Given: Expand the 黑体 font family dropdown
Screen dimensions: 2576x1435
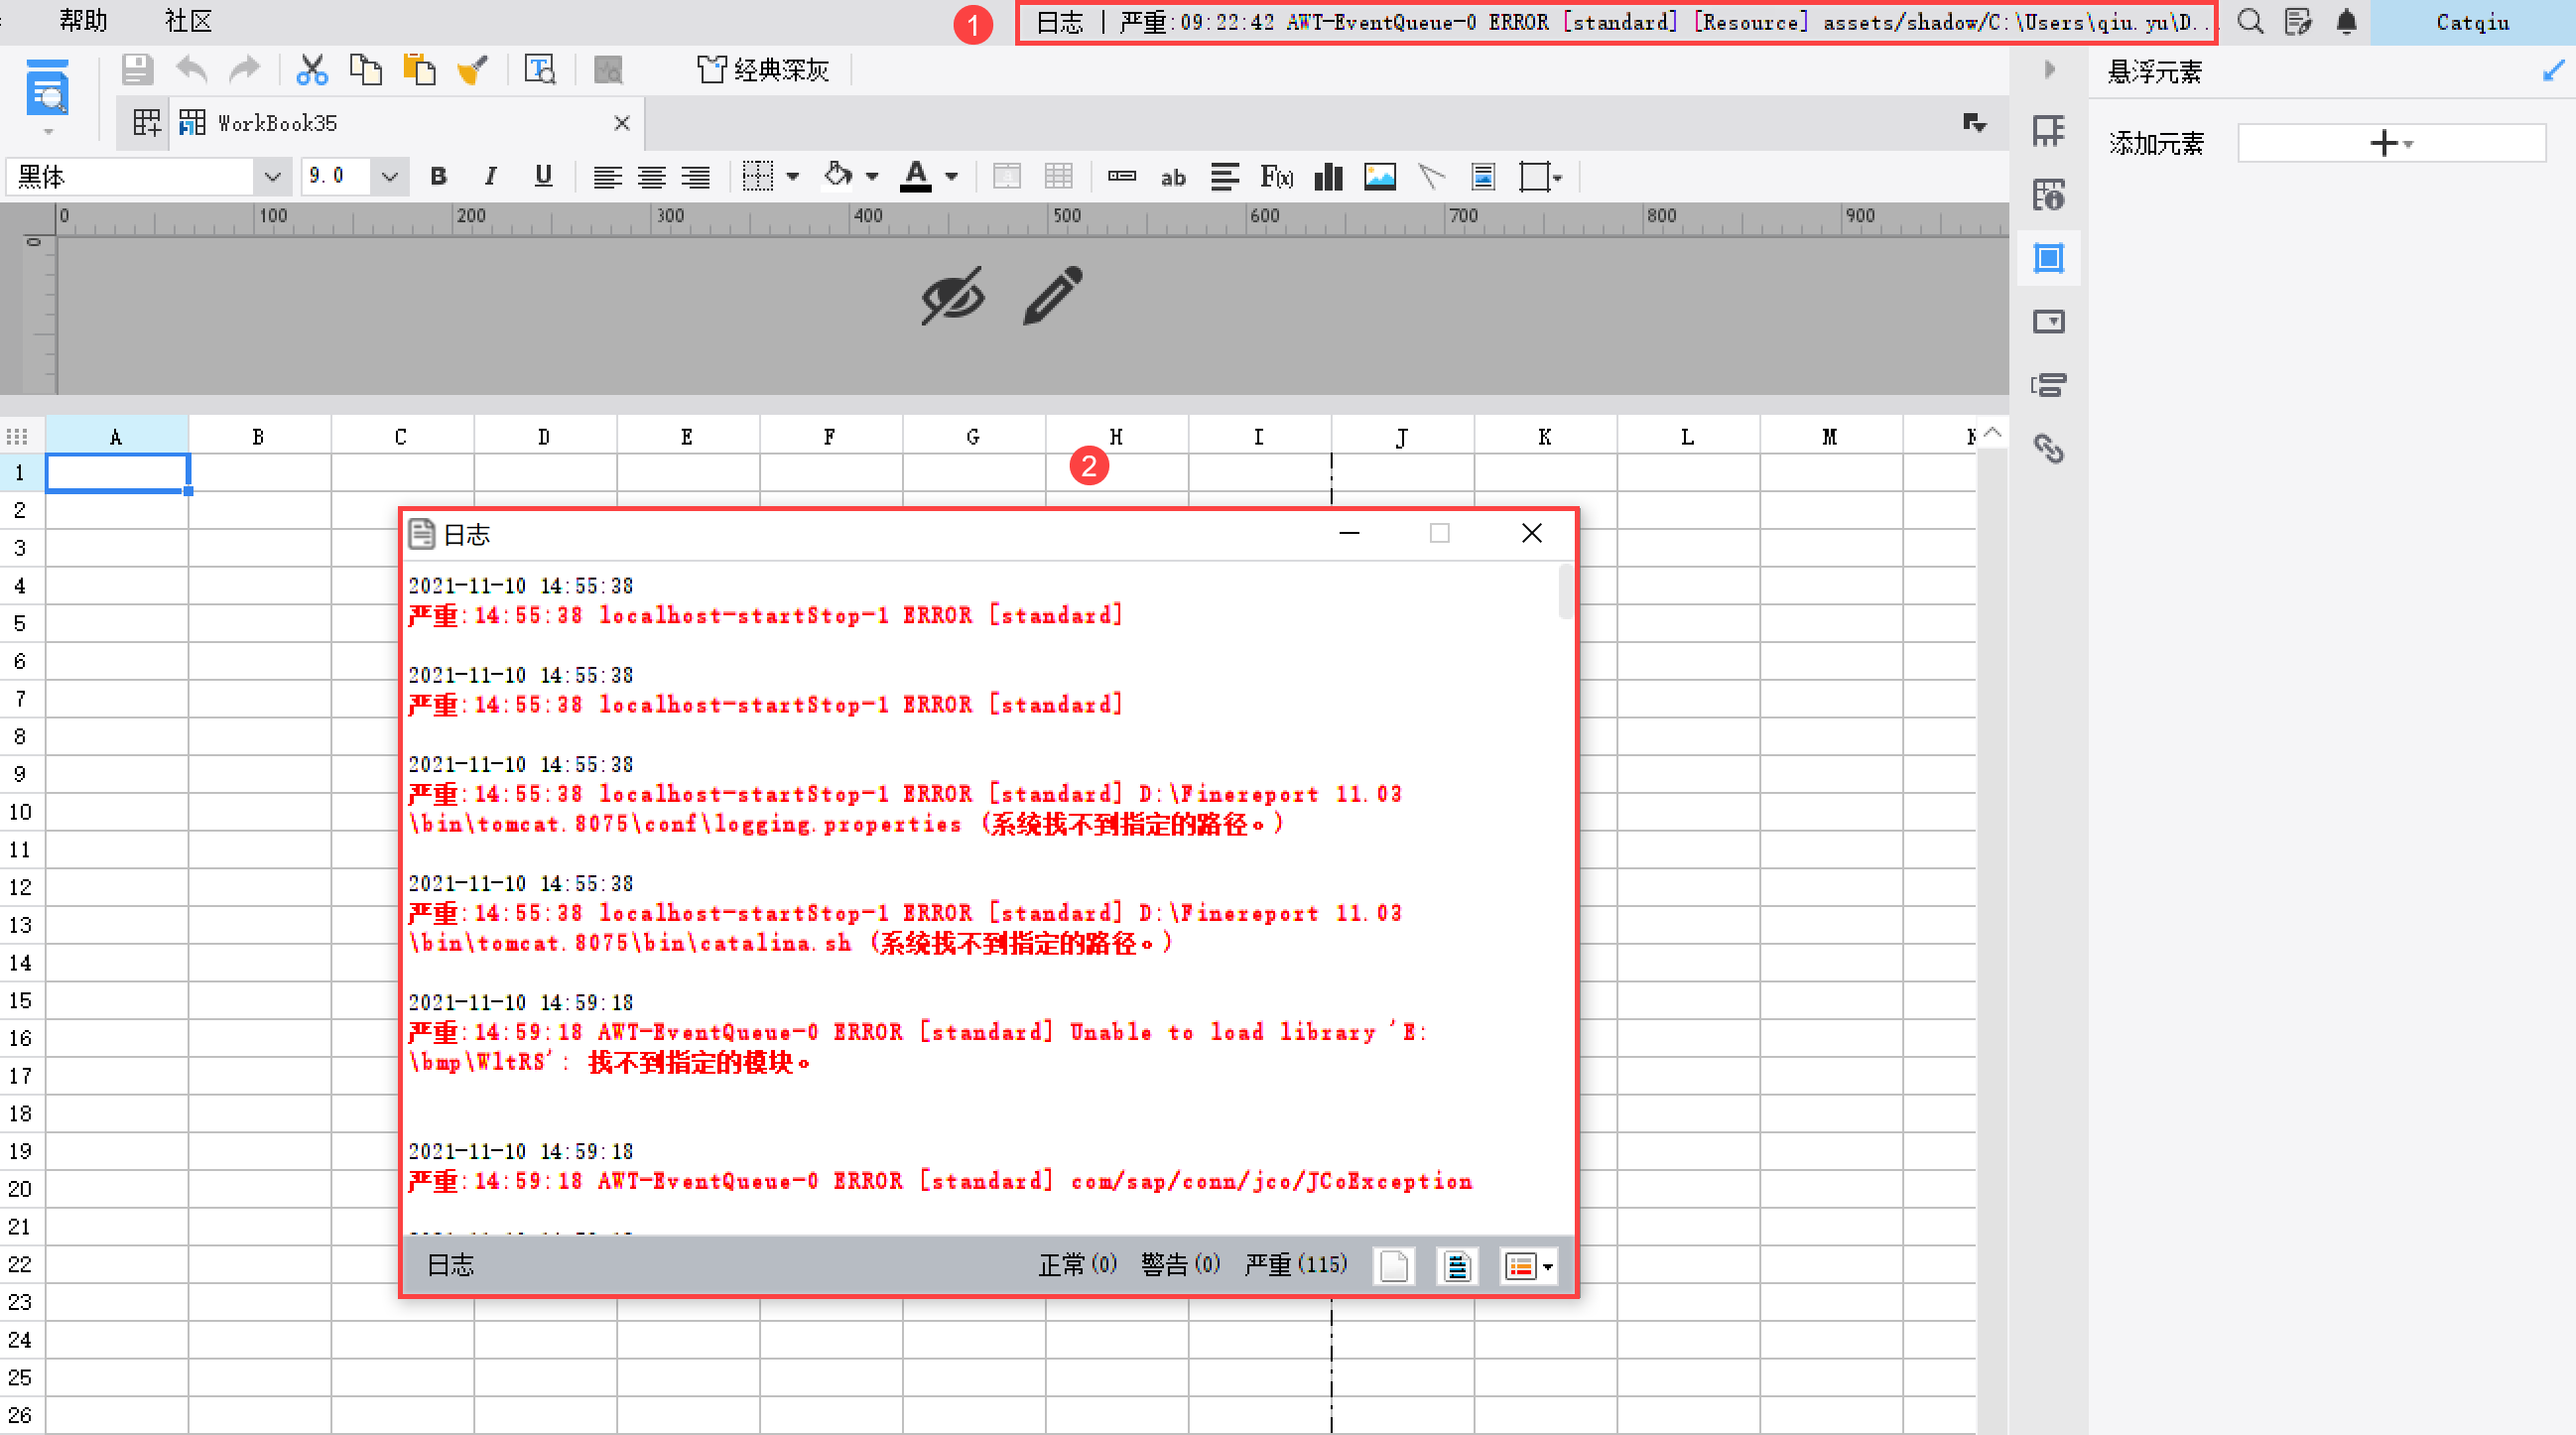Looking at the screenshot, I should point(272,177).
